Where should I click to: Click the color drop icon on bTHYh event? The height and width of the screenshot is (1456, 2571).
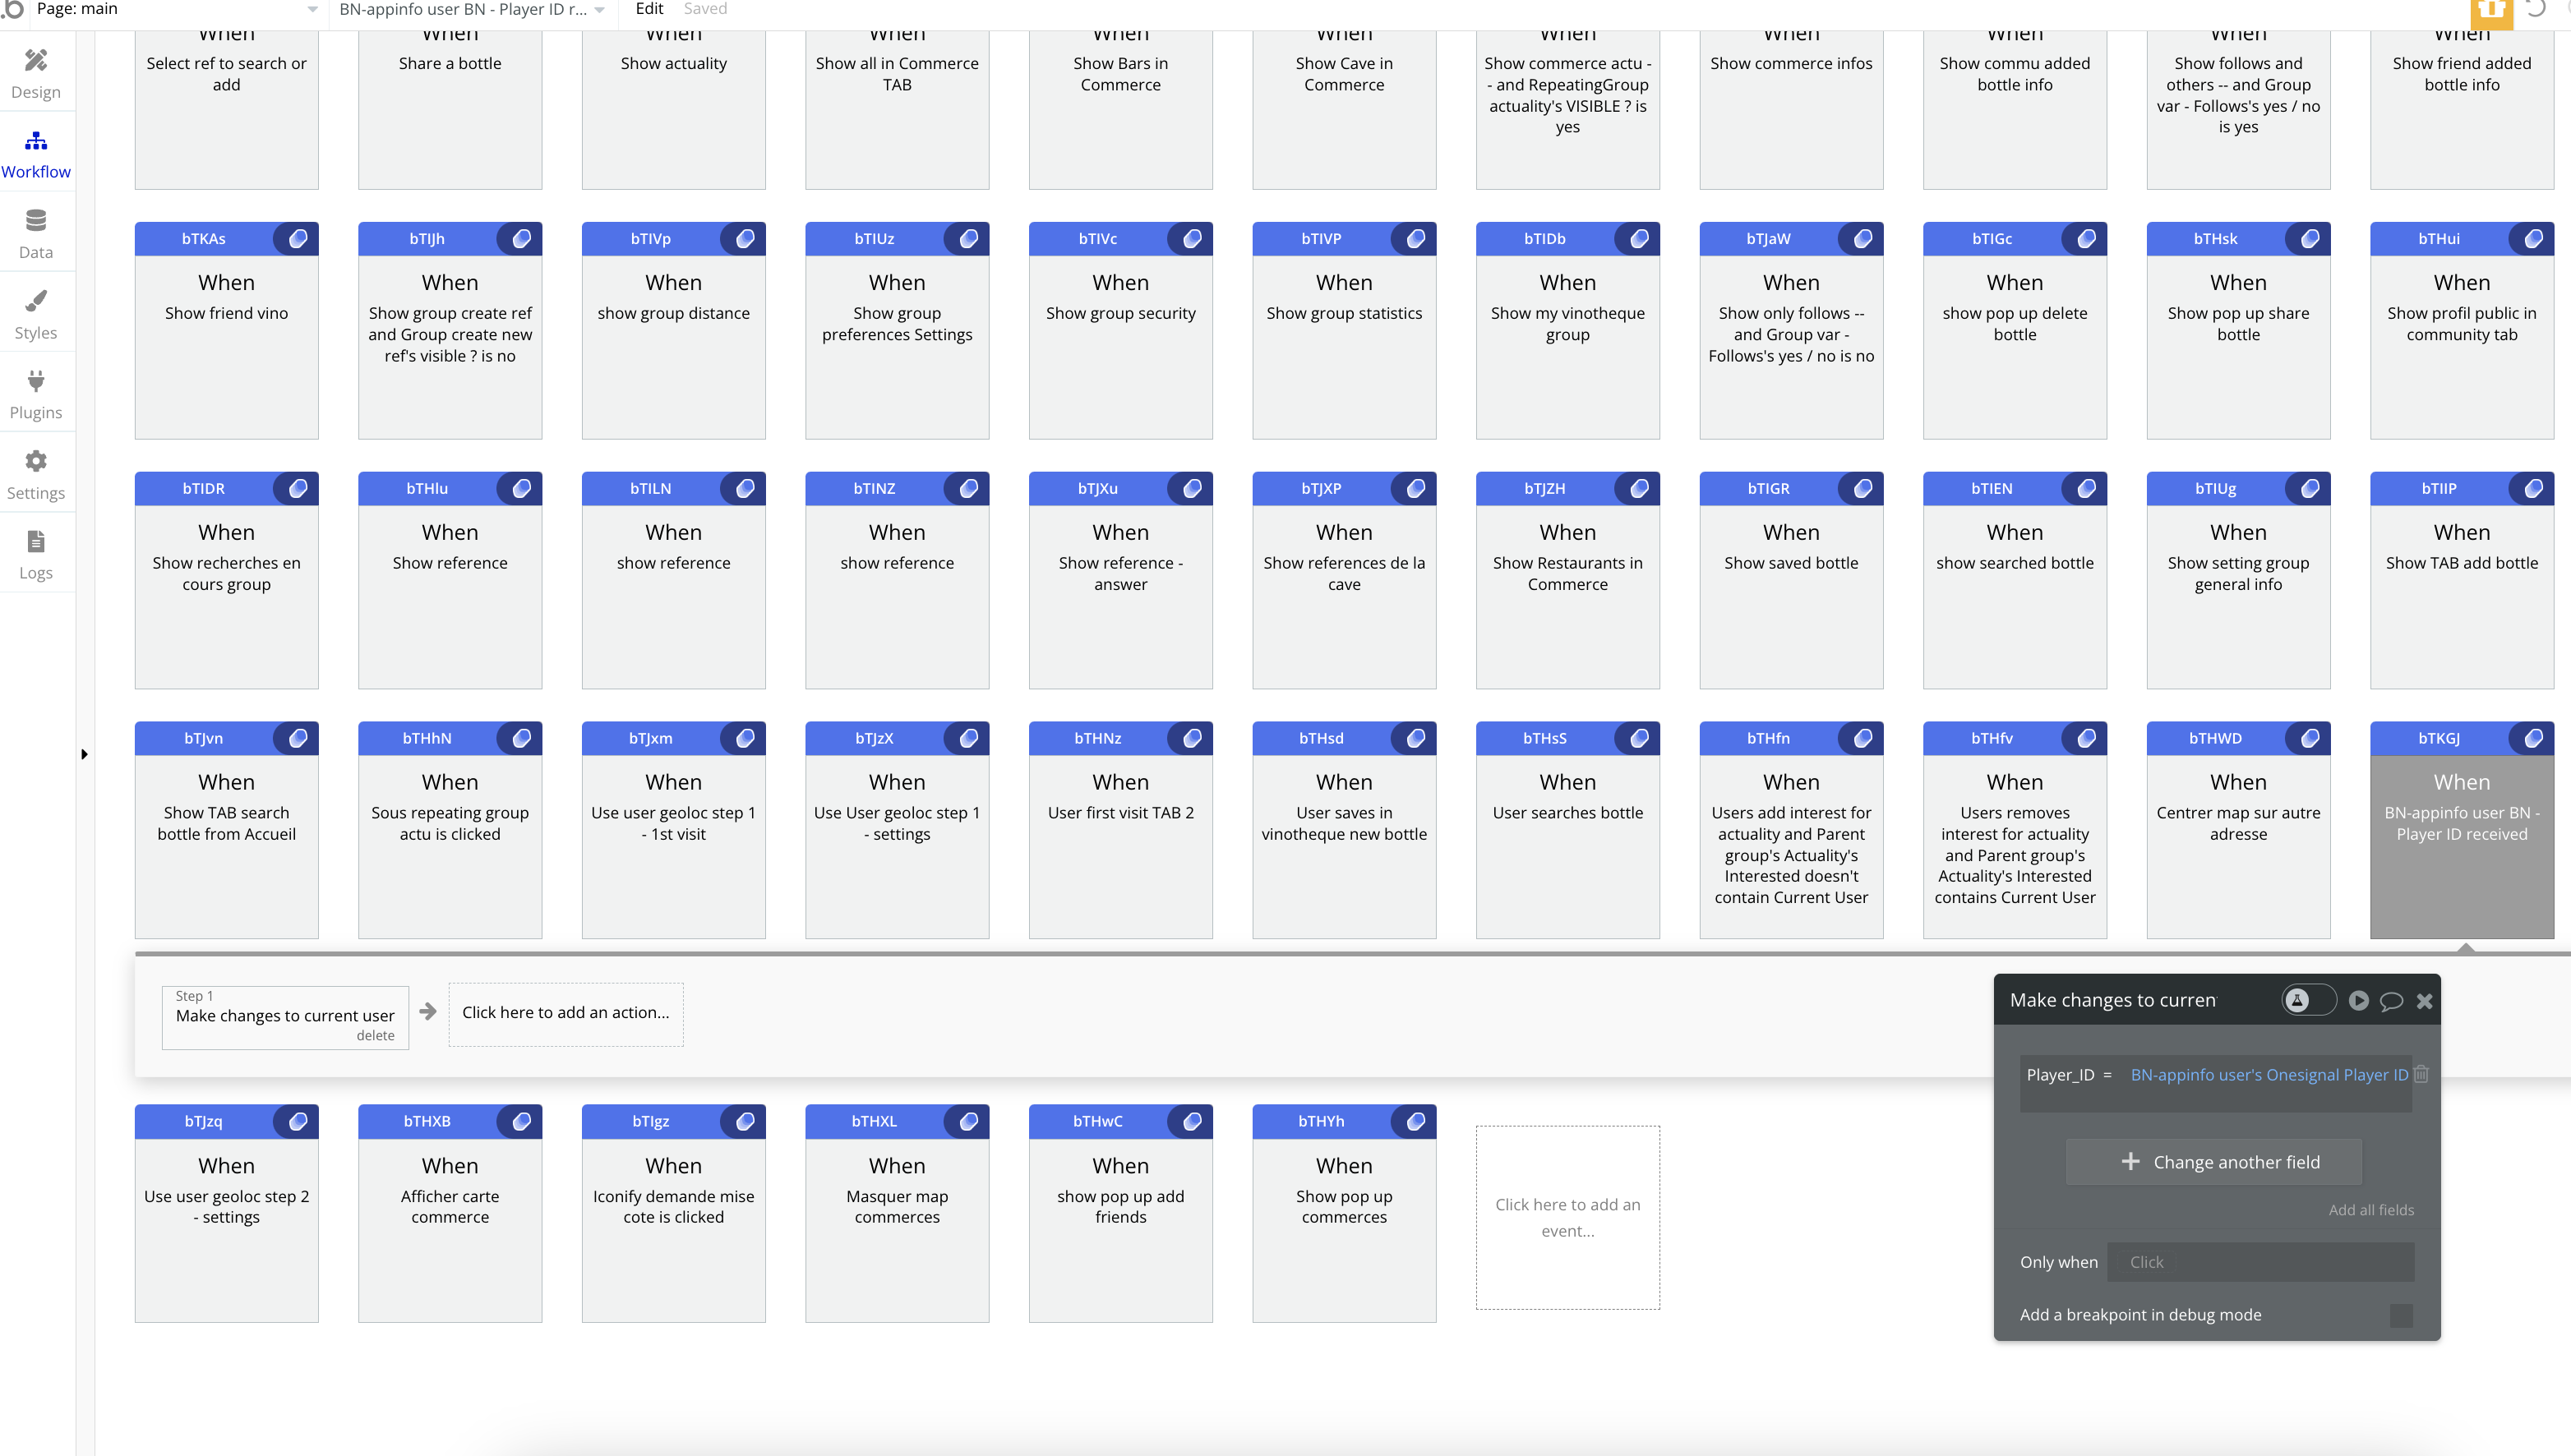(1416, 1121)
